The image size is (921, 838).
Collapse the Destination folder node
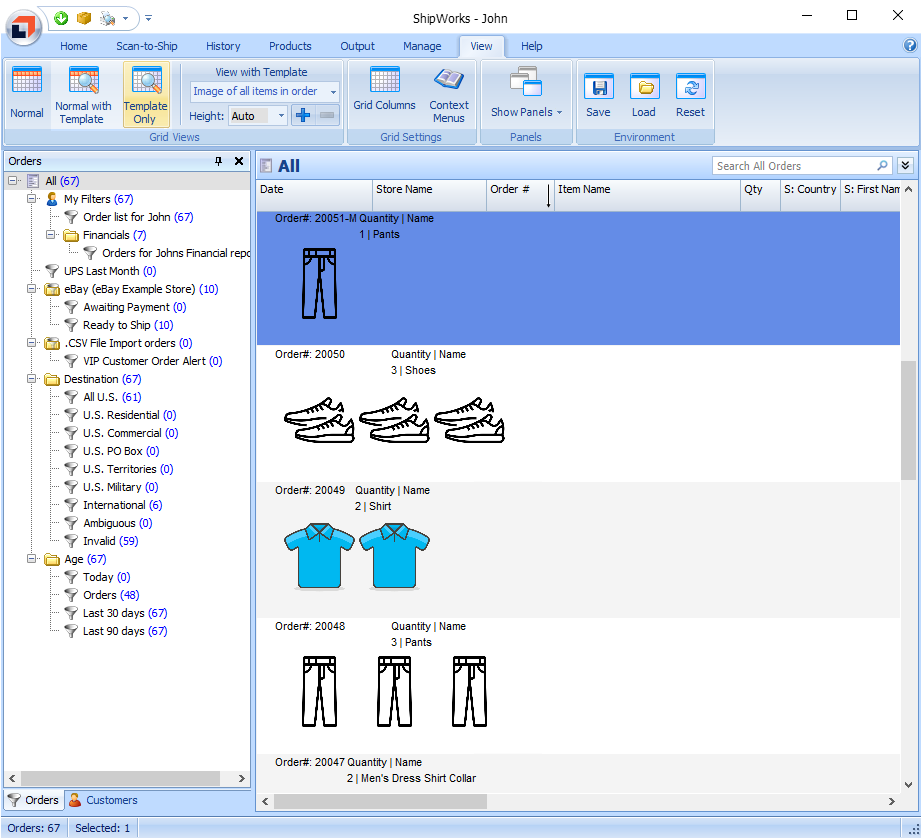click(32, 379)
